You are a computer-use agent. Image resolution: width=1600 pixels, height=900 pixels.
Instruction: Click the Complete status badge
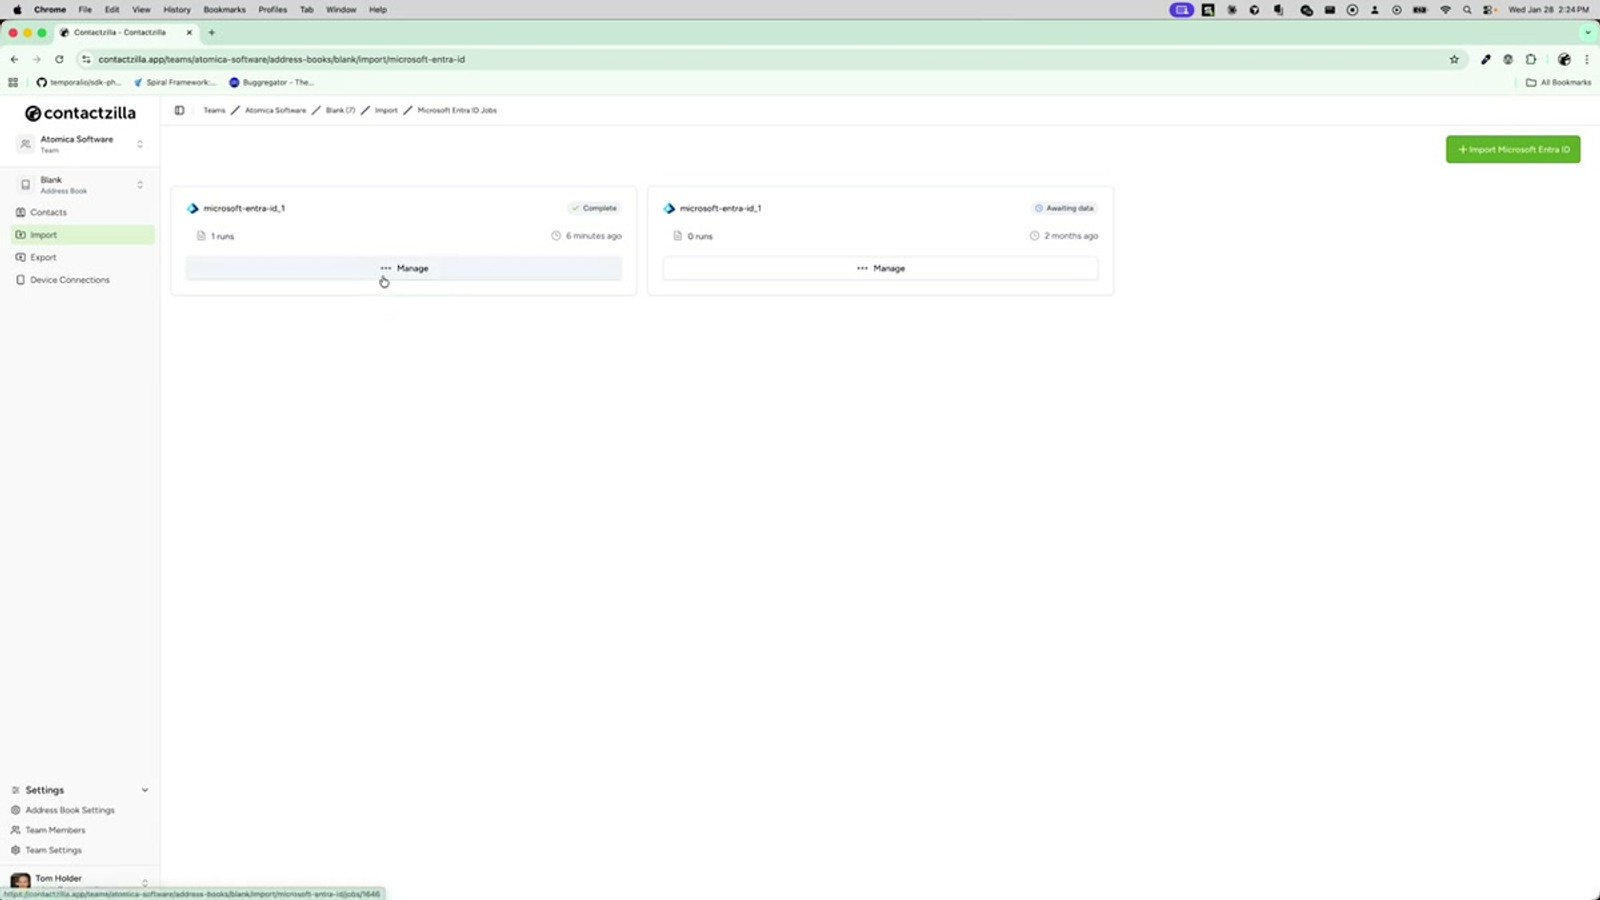(594, 208)
